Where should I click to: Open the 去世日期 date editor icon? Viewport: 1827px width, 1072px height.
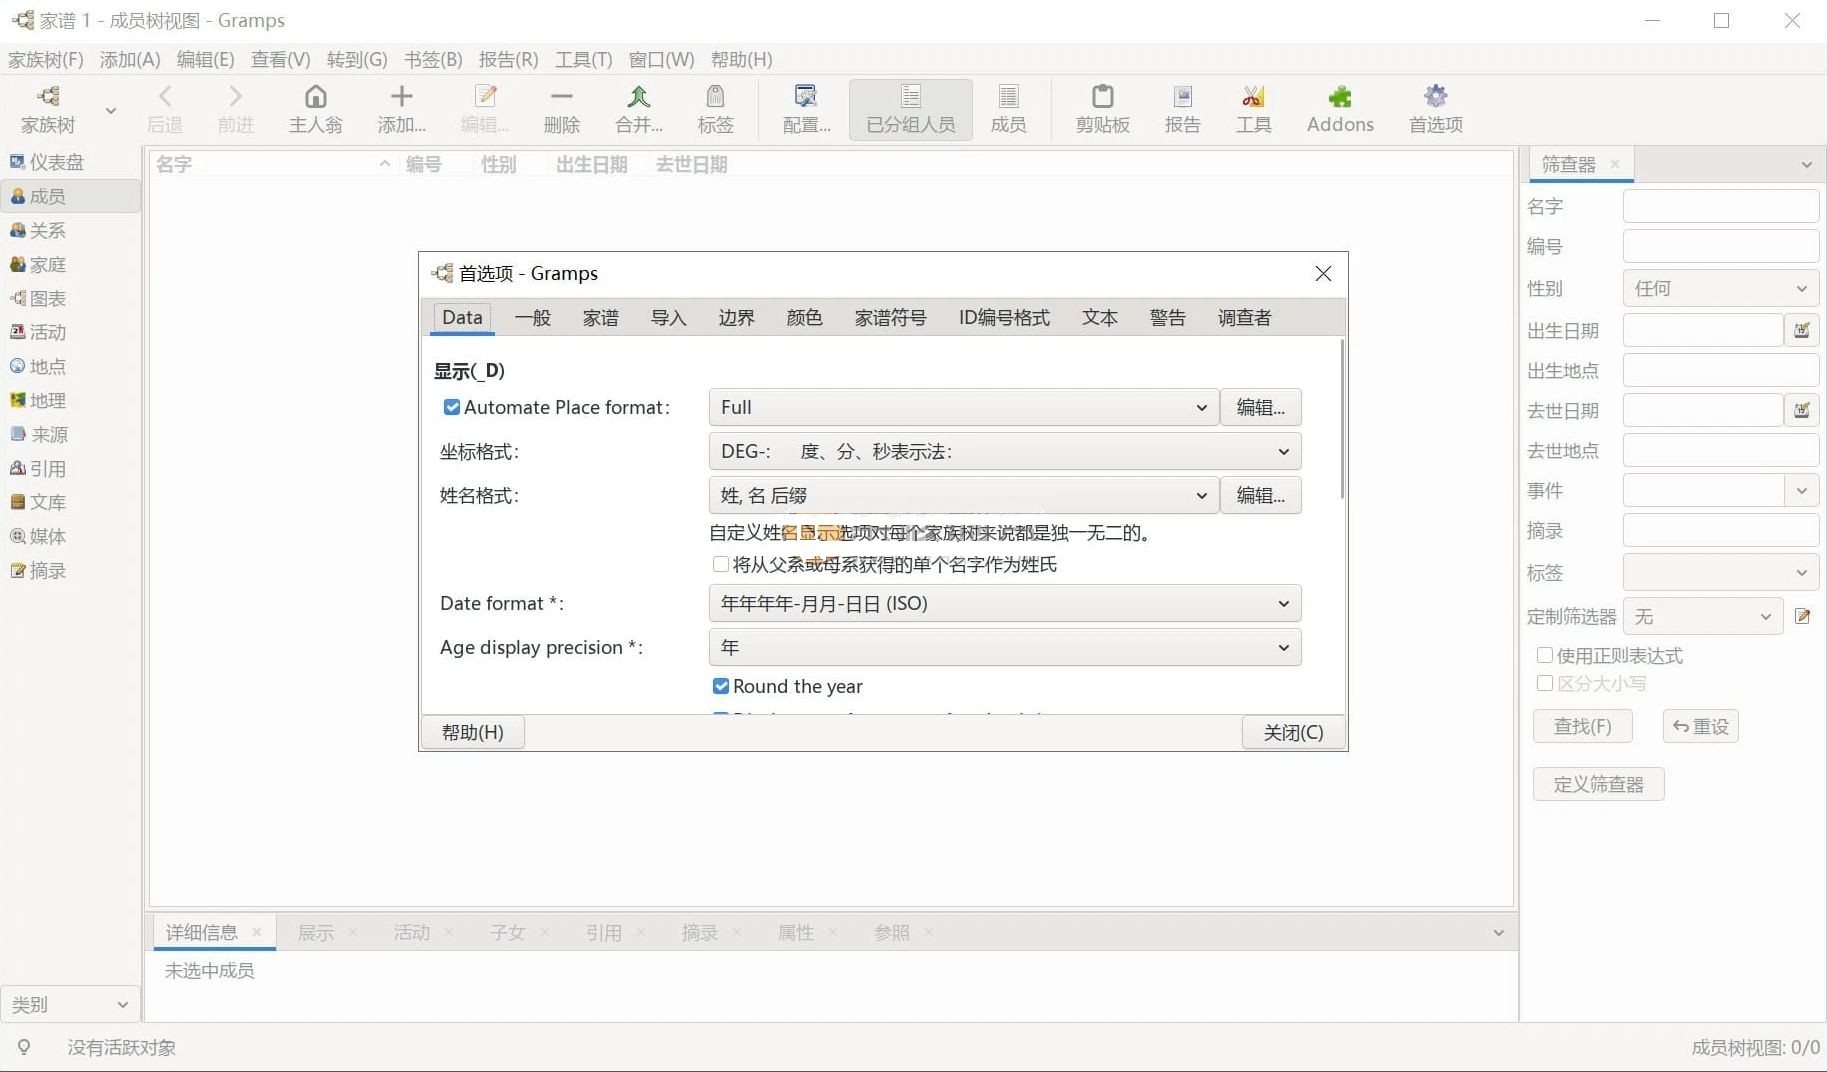1801,410
